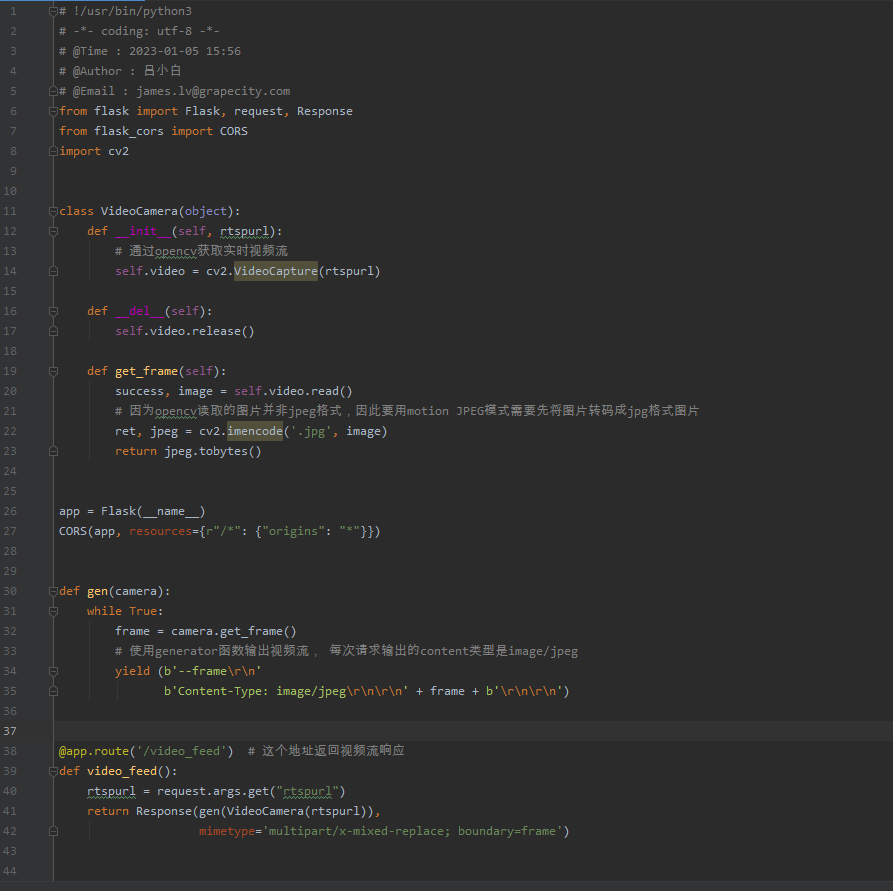This screenshot has height=891, width=893.
Task: Click the 'get_frame' method definition name on line 19
Action: coord(146,371)
